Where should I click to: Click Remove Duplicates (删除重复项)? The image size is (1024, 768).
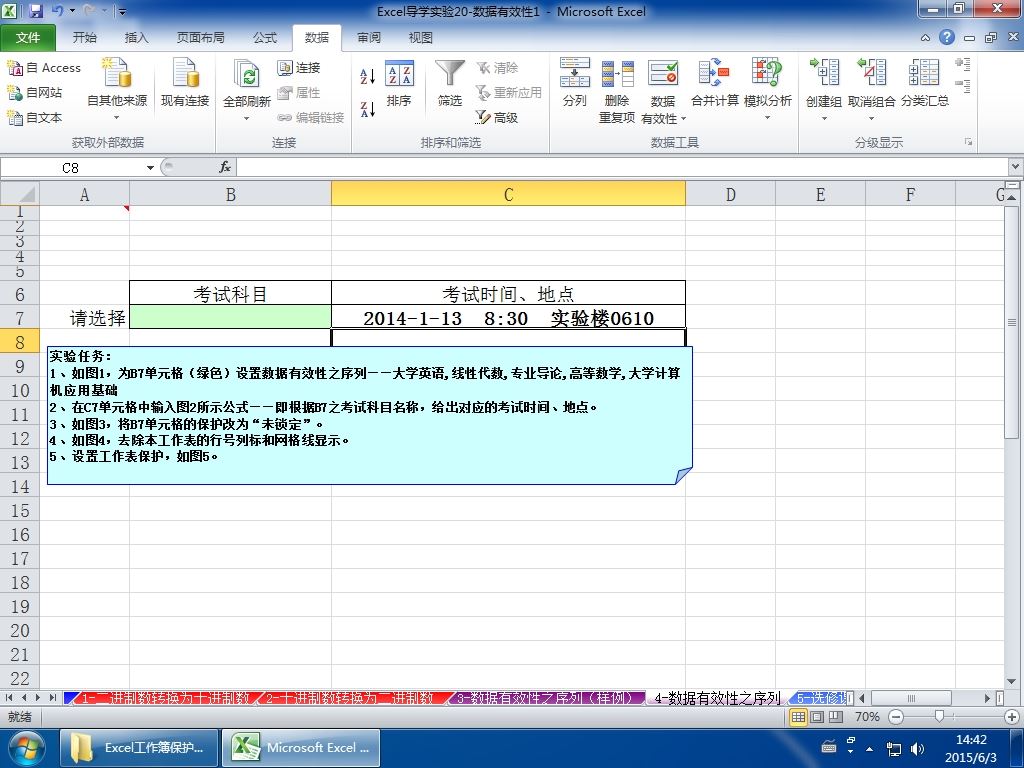(x=617, y=91)
